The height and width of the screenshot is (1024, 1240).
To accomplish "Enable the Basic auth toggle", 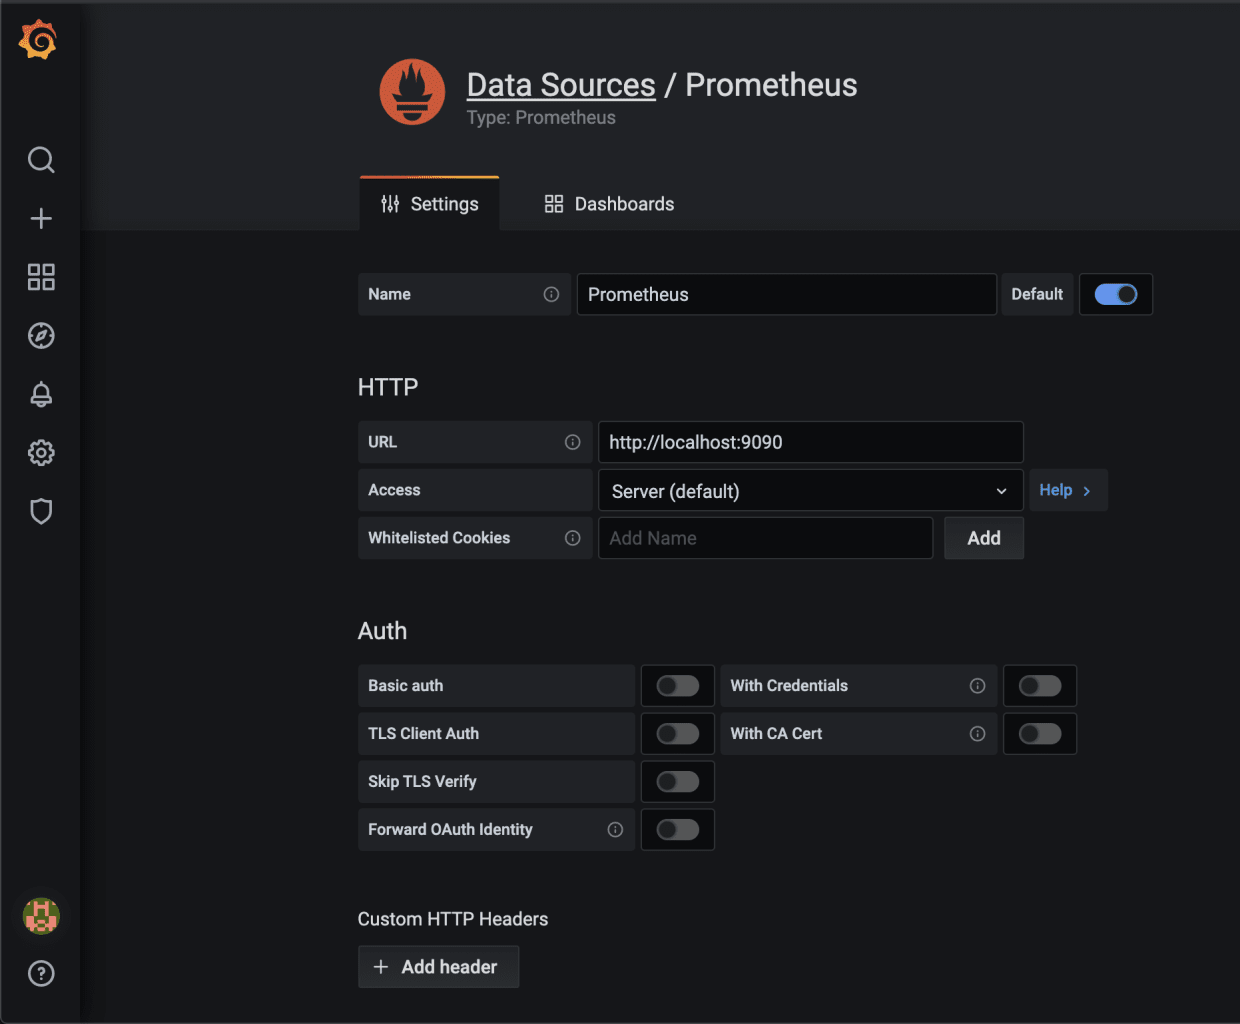I will (x=678, y=686).
